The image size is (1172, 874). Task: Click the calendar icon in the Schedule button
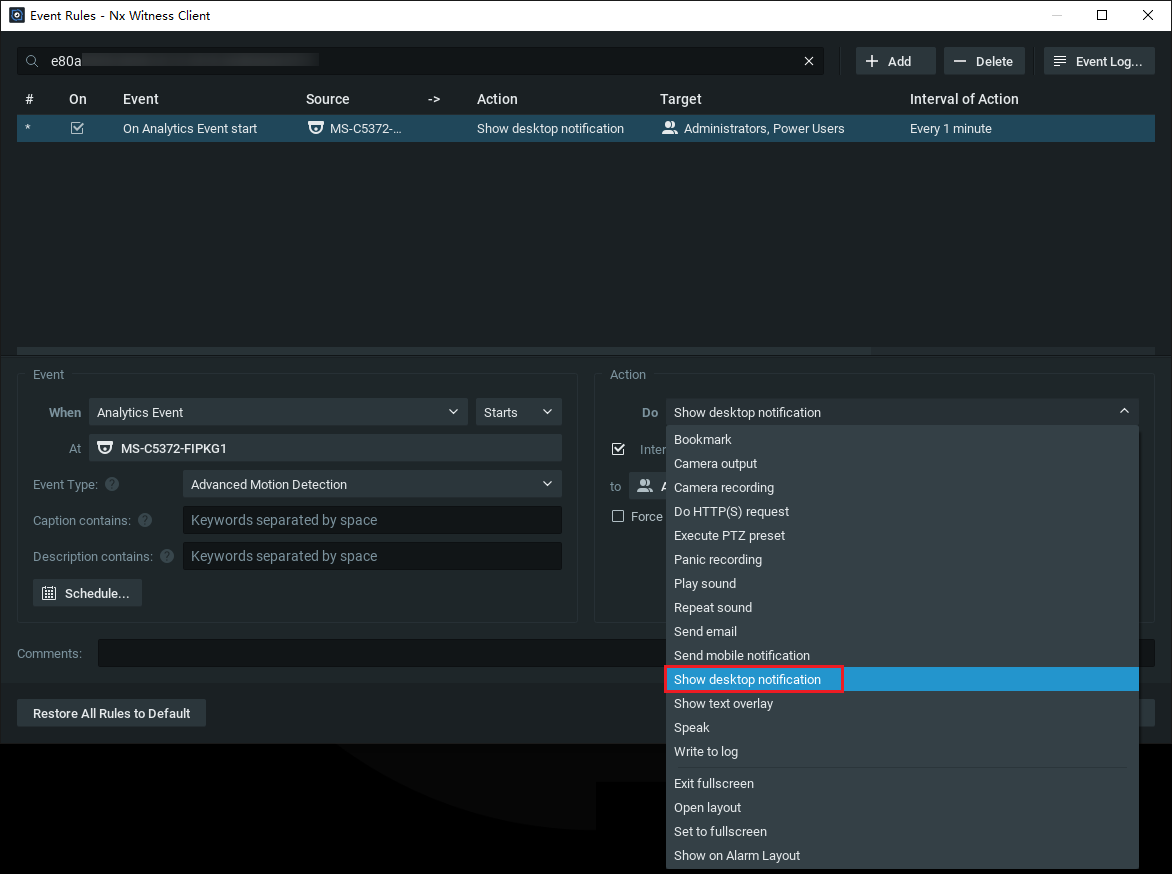pos(49,593)
